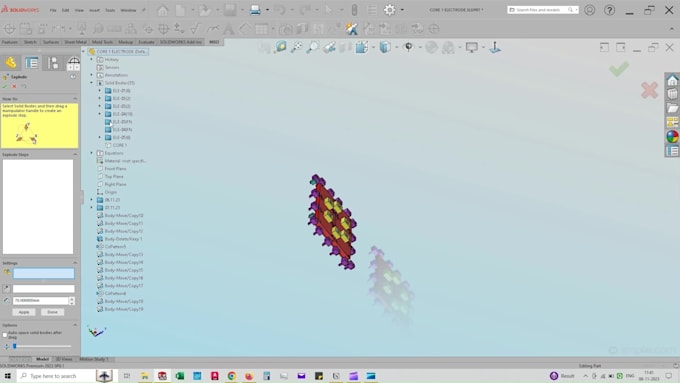Open the Appearances color ball icon in task pane
The width and height of the screenshot is (680, 383).
click(672, 137)
